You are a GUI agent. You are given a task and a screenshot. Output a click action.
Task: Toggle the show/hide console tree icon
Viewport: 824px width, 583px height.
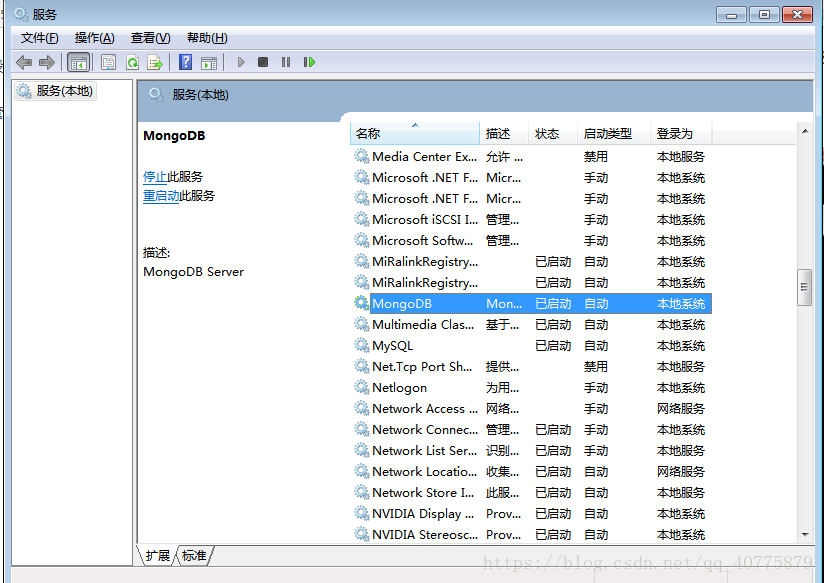[79, 63]
